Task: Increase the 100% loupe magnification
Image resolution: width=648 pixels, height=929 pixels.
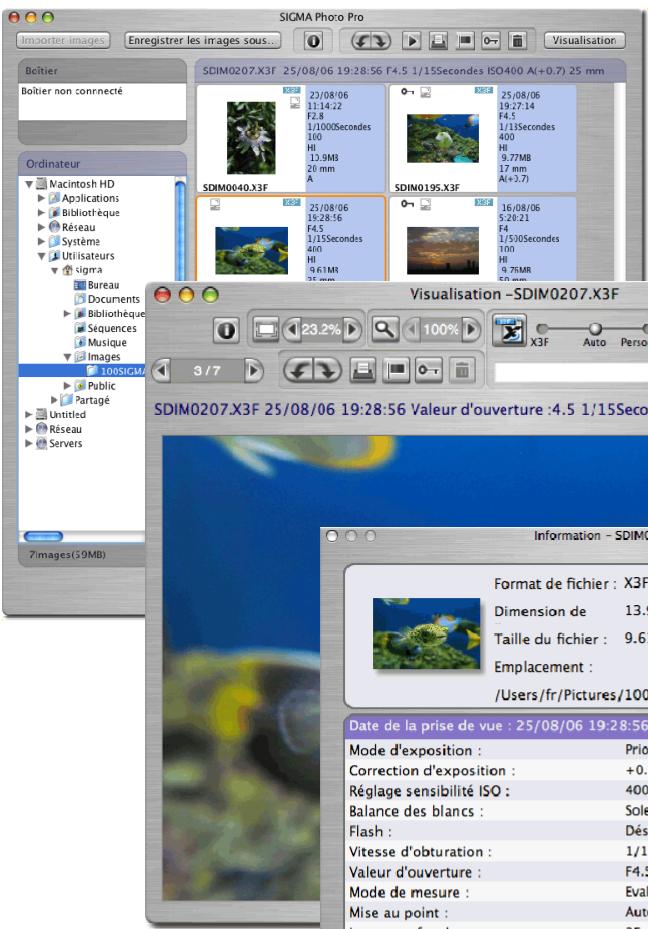Action: [x=471, y=329]
